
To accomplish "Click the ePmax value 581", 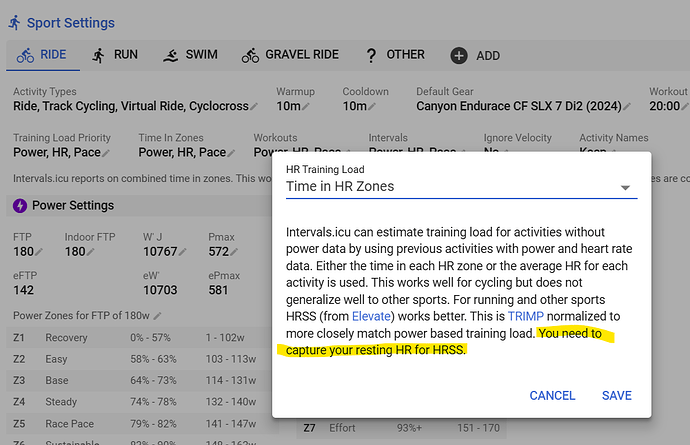I will (x=218, y=291).
